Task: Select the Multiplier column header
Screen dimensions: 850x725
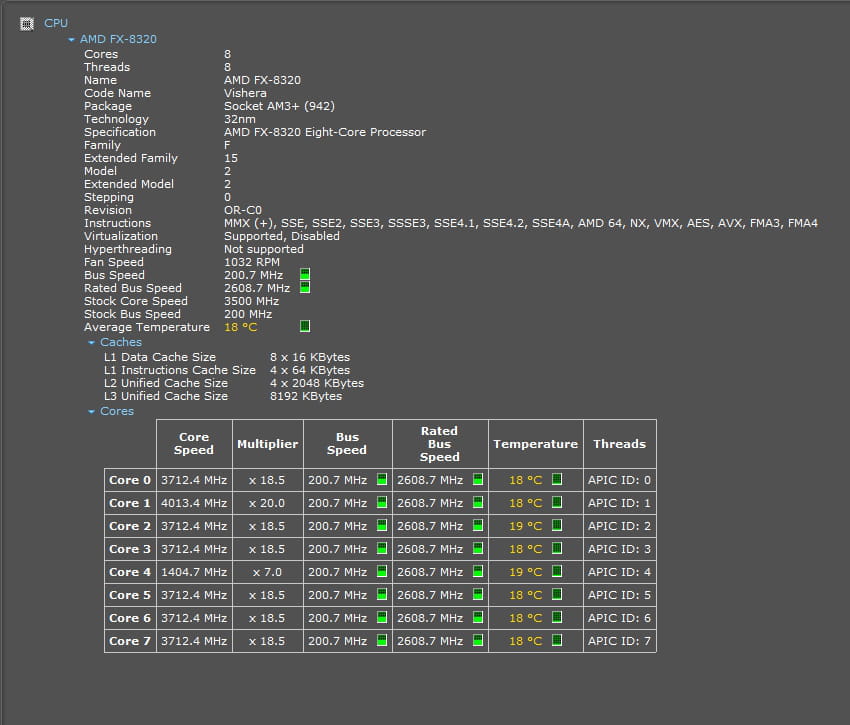Action: (268, 444)
